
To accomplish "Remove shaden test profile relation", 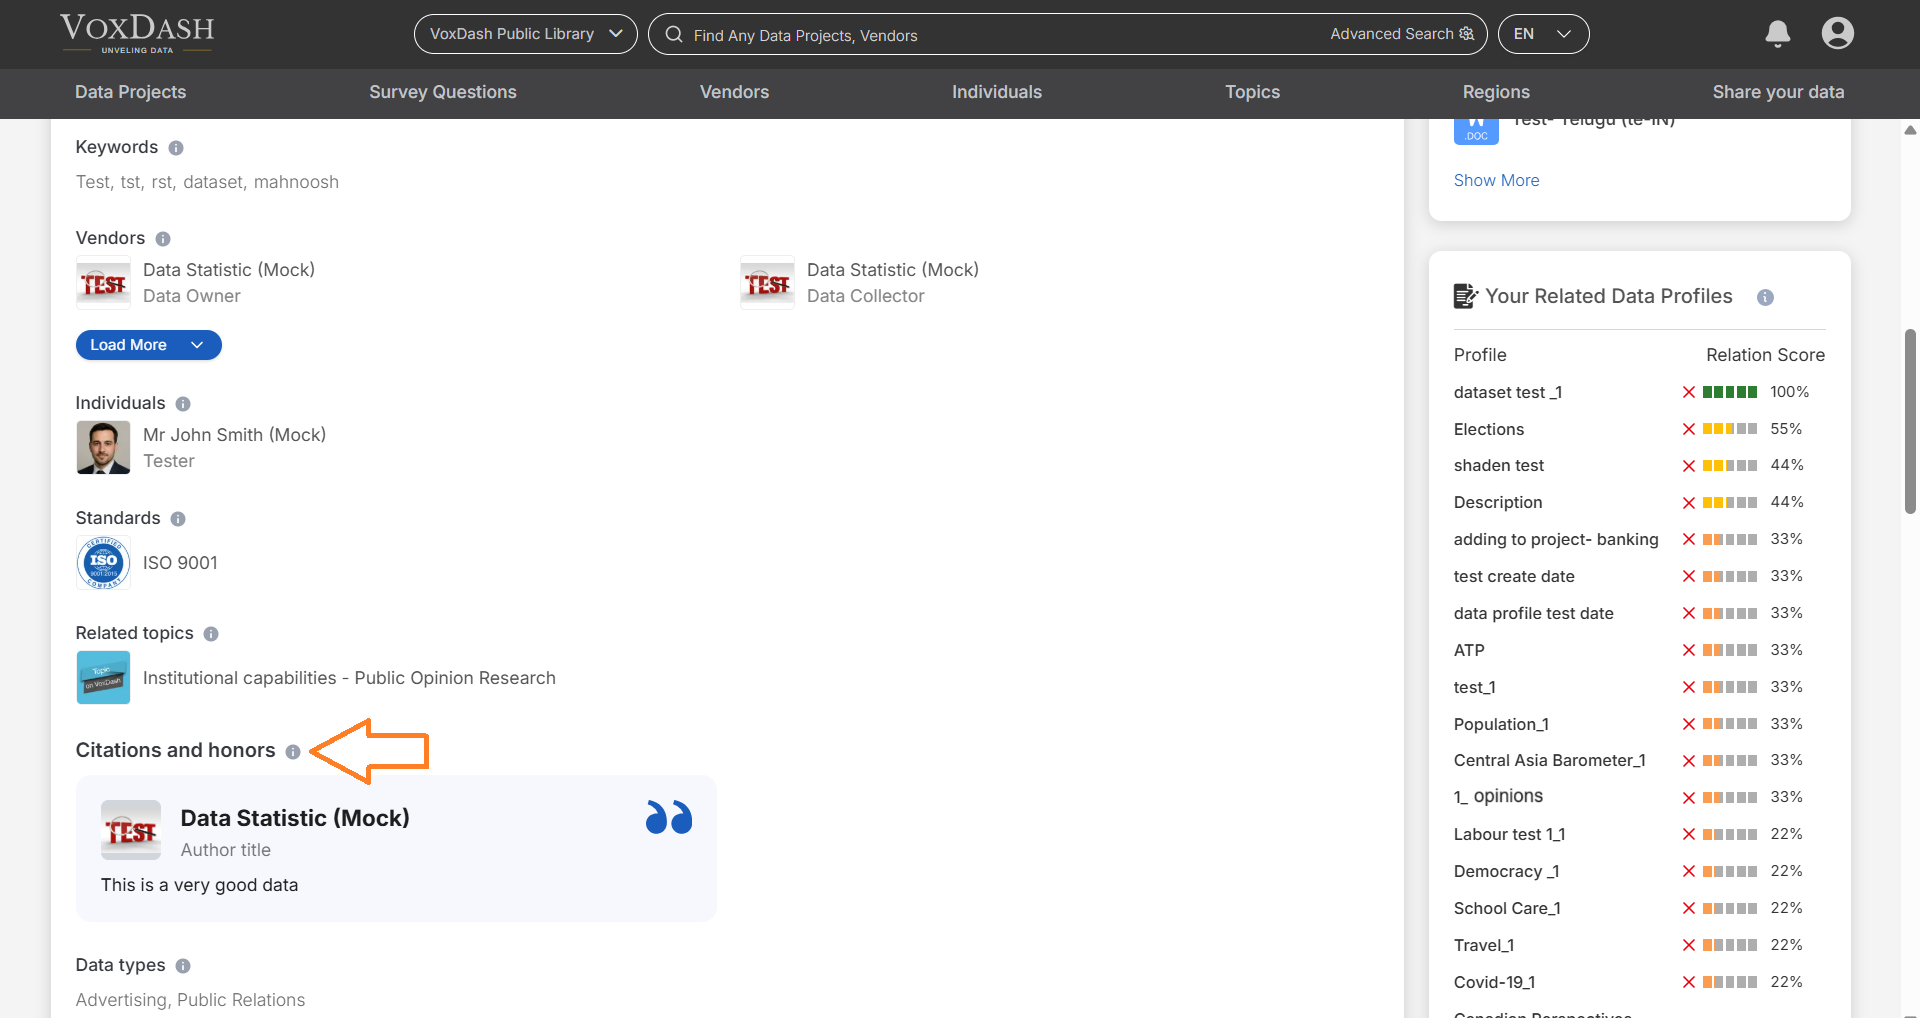I will [1689, 466].
